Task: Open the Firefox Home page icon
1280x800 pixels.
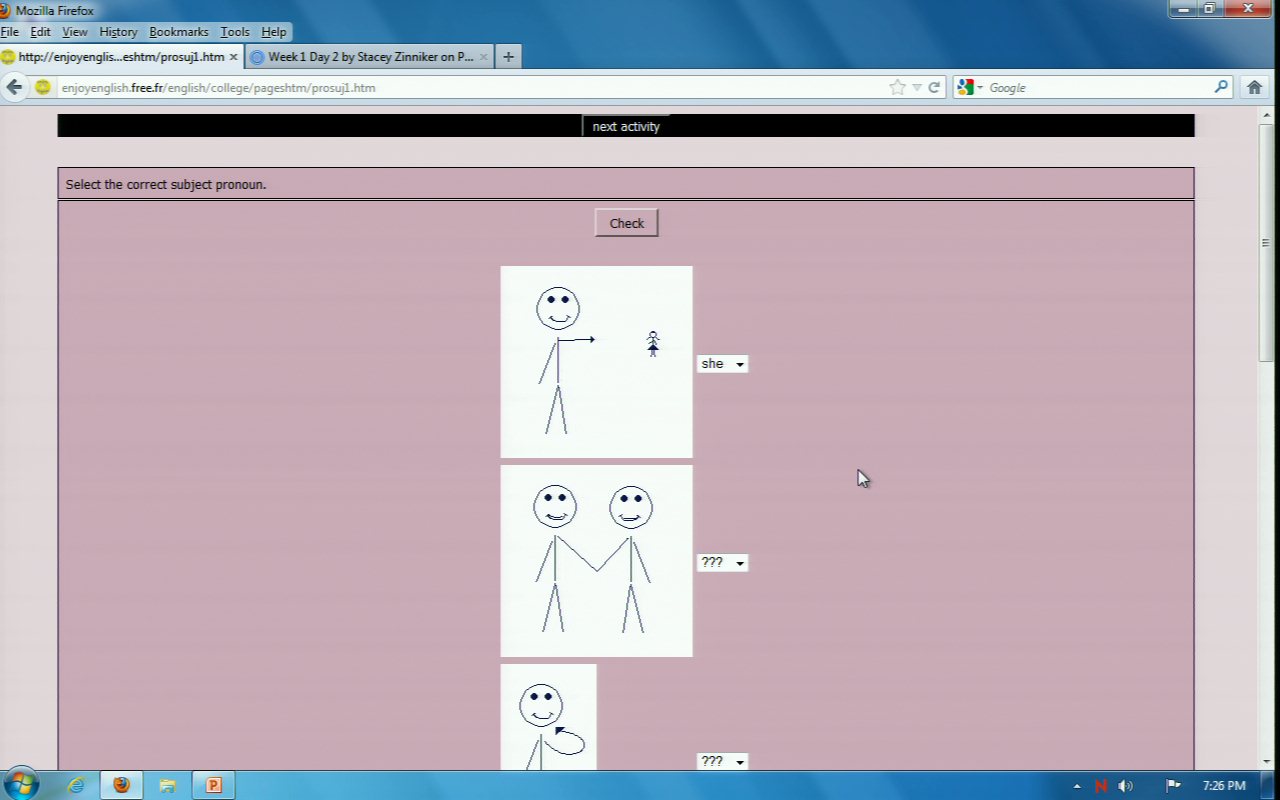Action: click(1255, 87)
